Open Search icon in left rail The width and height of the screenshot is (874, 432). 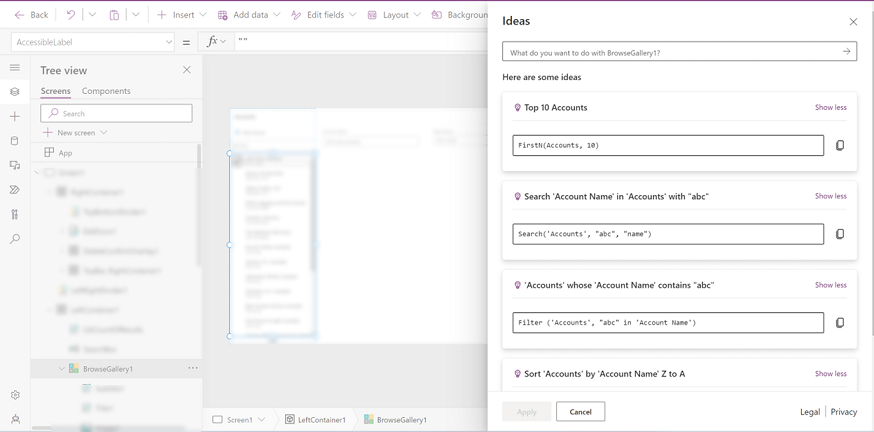tap(15, 239)
